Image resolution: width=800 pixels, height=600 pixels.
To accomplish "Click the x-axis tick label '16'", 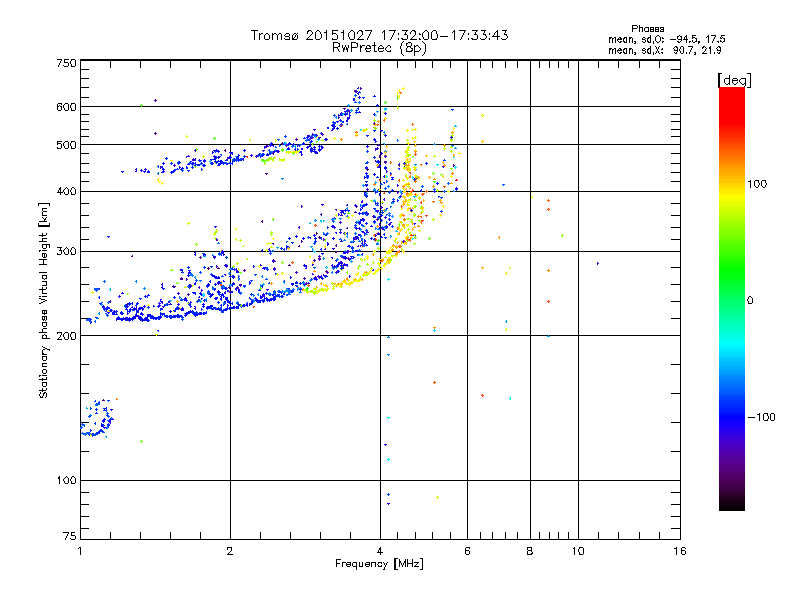I will tap(680, 551).
